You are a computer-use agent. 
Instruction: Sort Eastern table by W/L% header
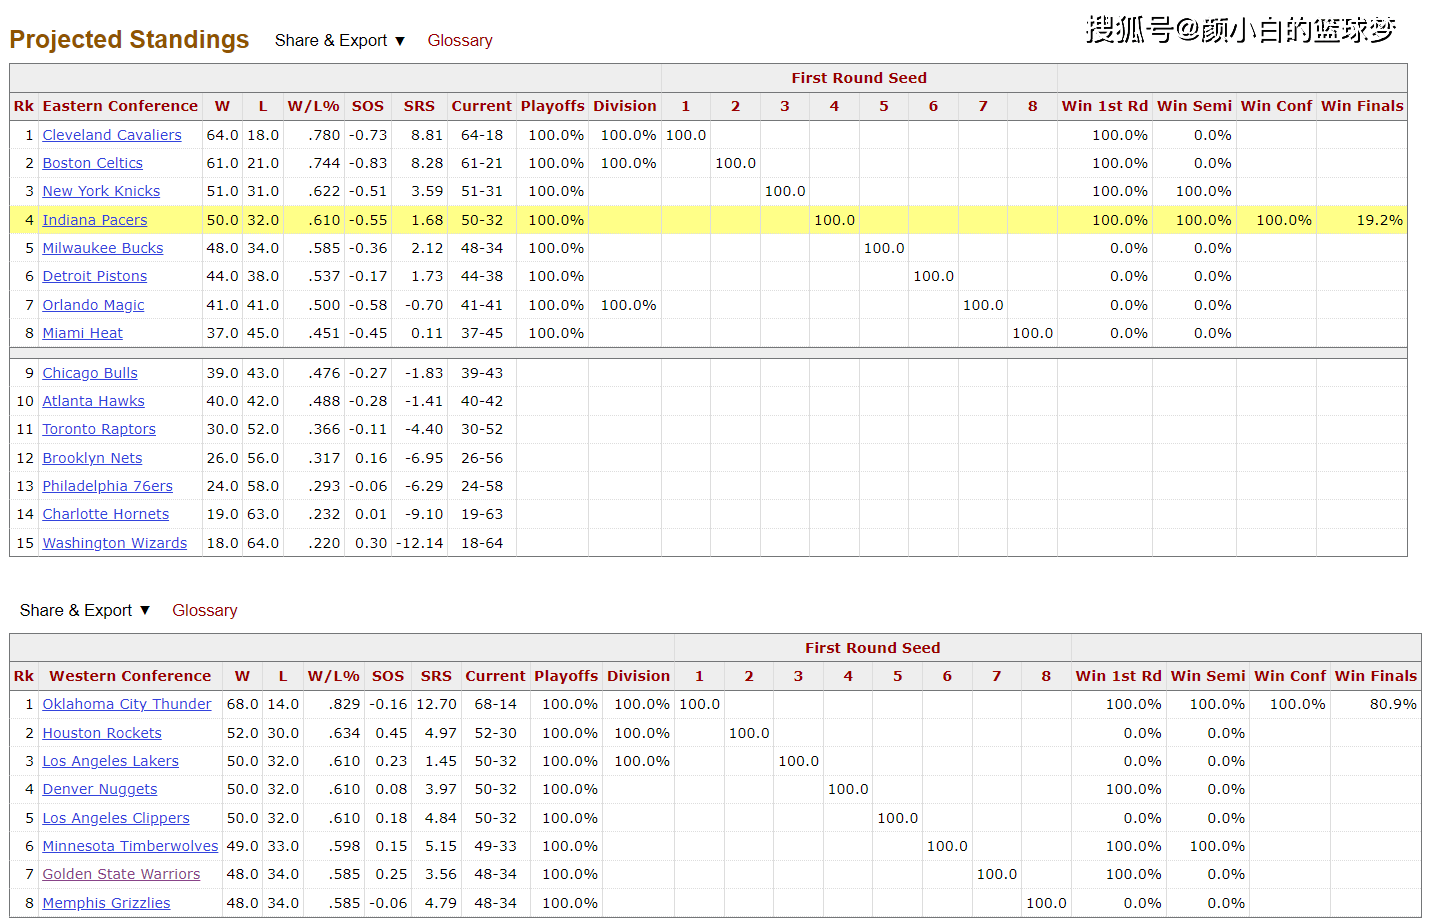point(313,106)
